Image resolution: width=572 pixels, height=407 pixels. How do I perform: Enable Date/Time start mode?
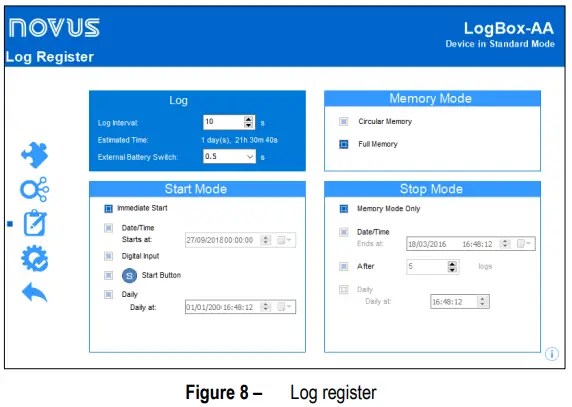click(x=108, y=228)
